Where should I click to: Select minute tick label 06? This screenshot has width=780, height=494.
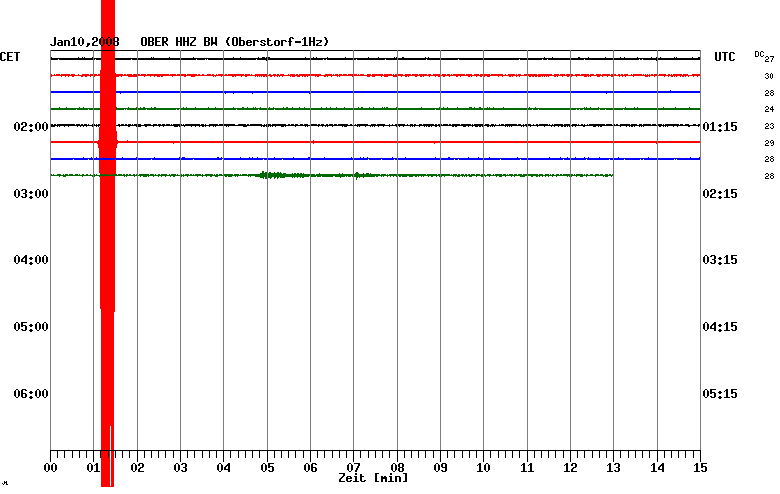tap(310, 468)
